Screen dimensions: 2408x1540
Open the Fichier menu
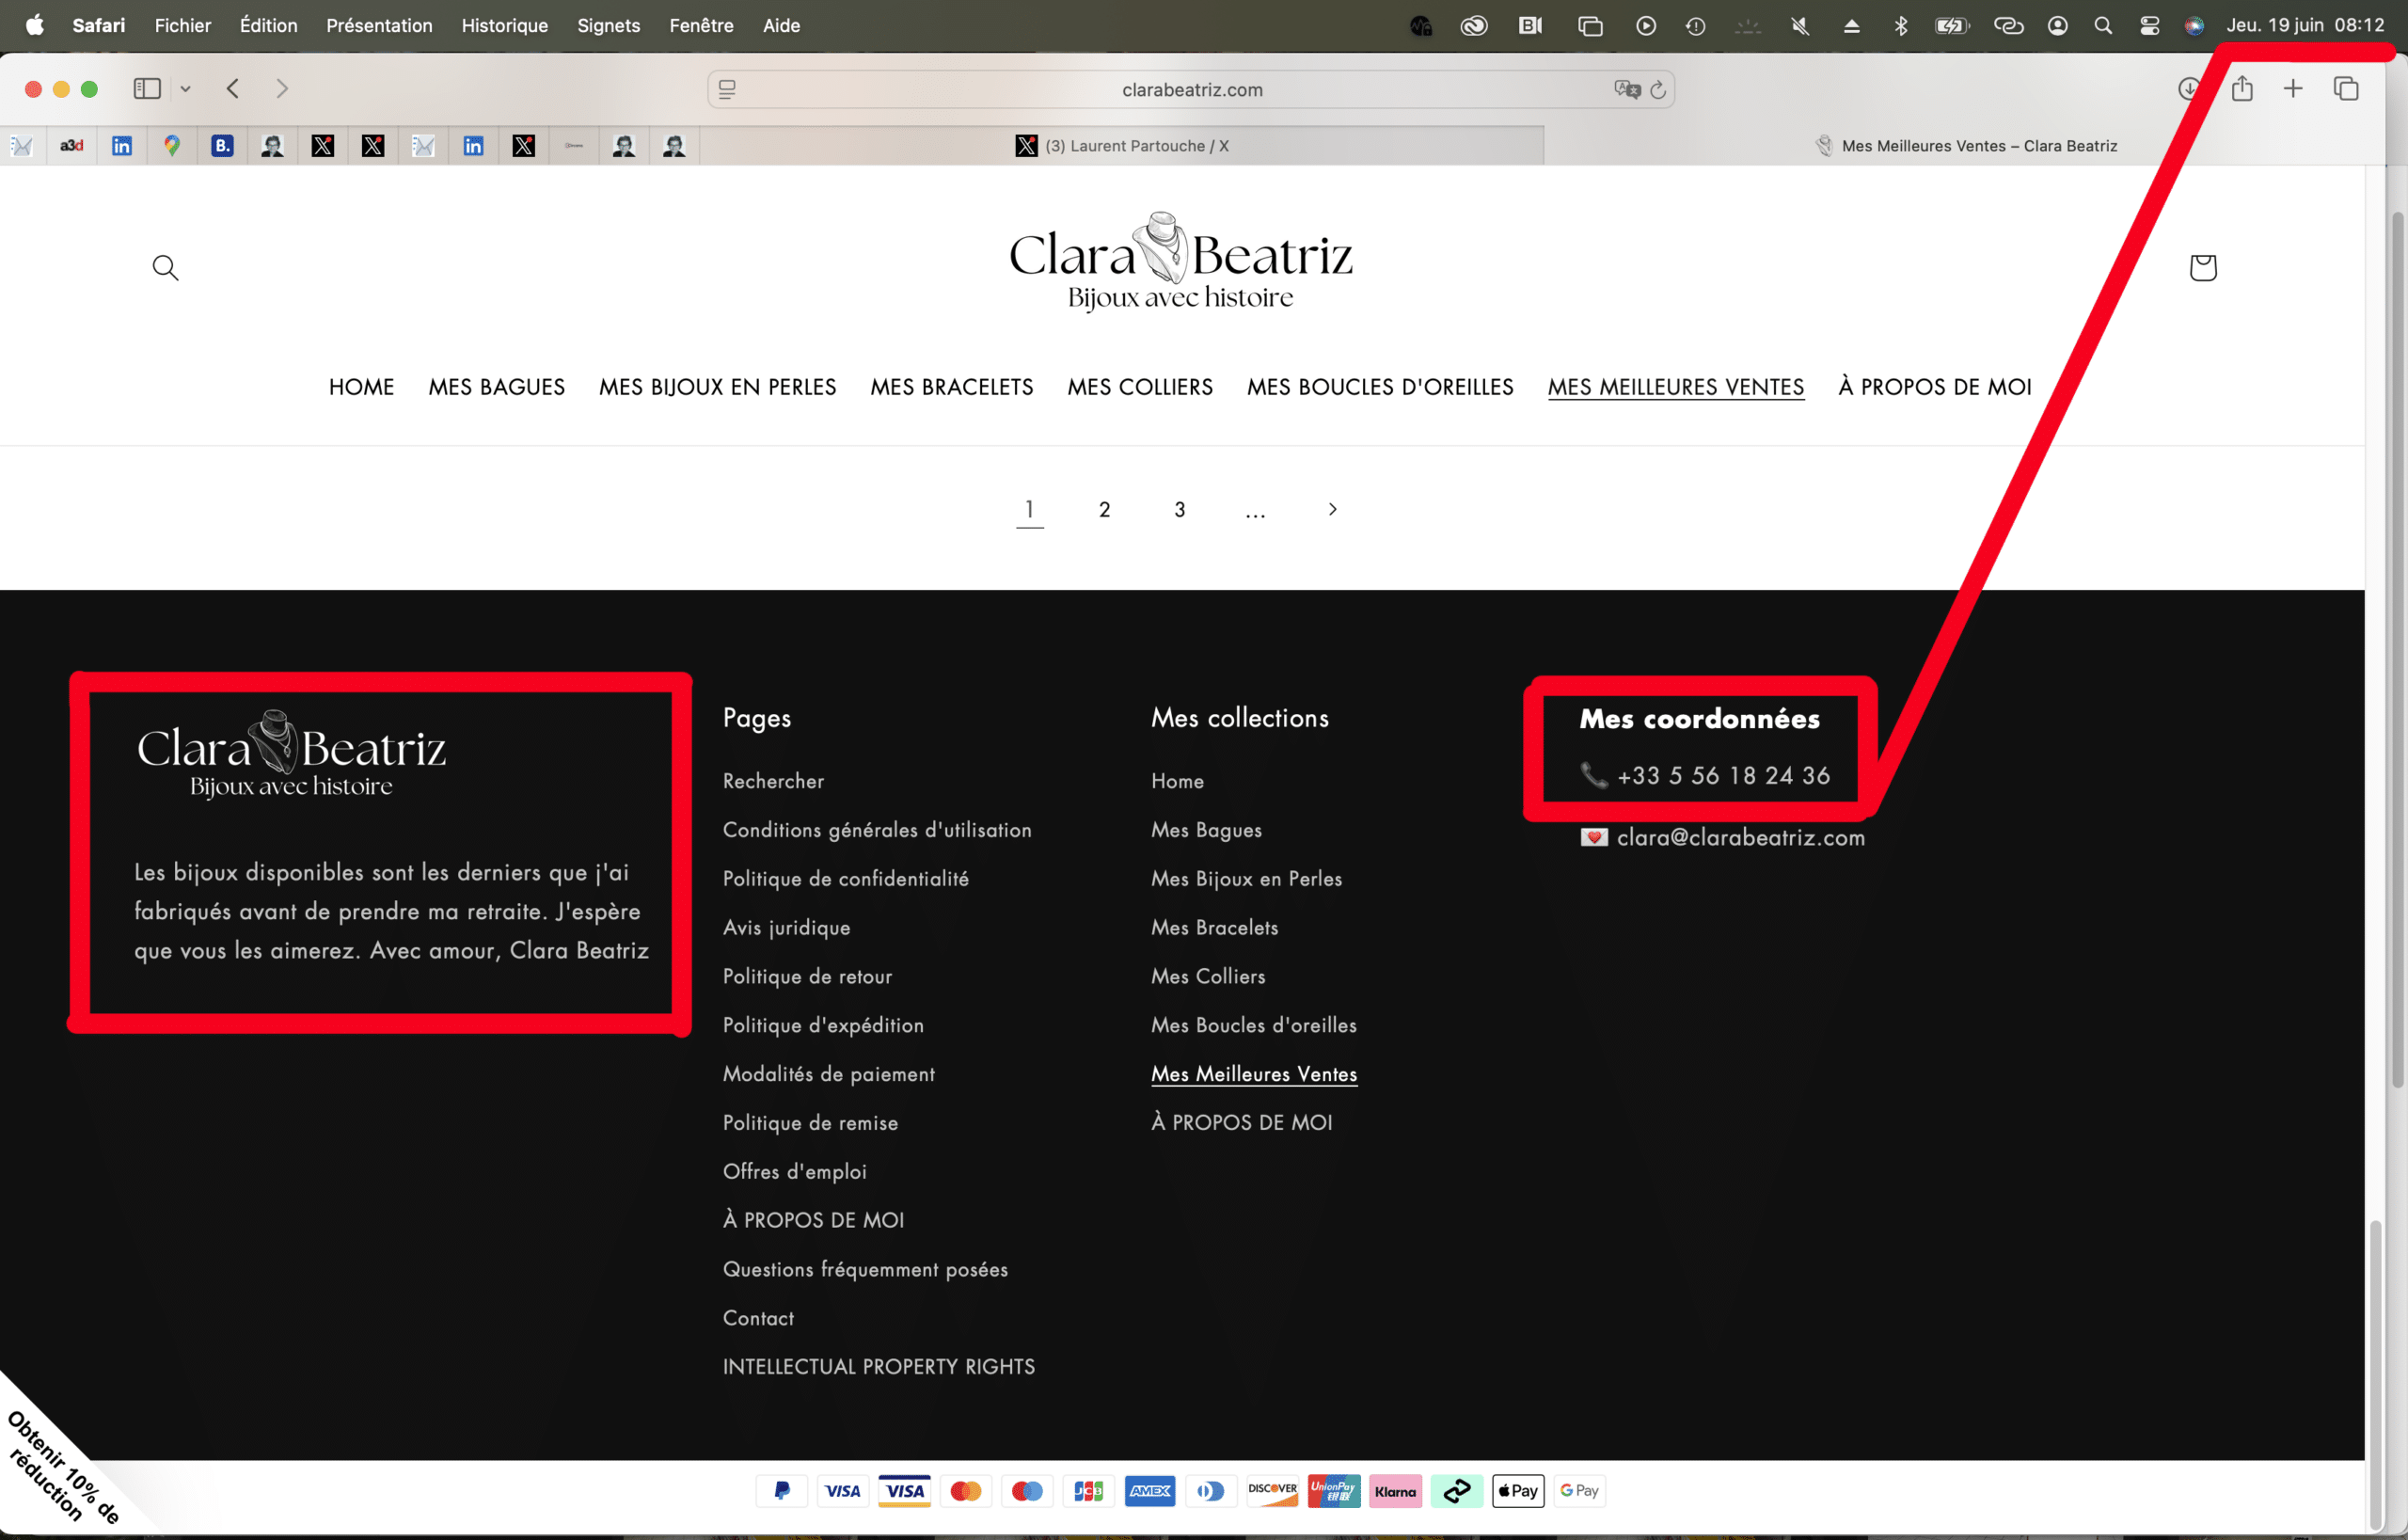(x=183, y=25)
